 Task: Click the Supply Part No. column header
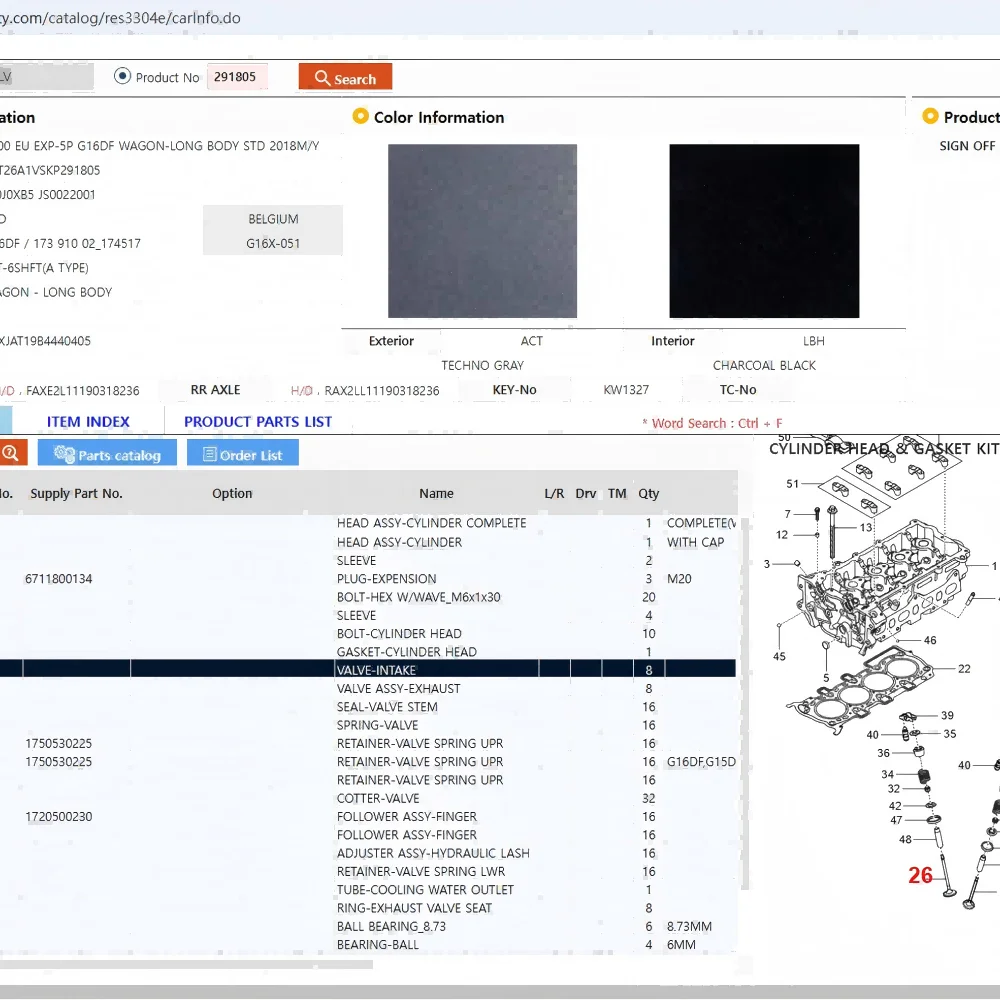pyautogui.click(x=76, y=493)
